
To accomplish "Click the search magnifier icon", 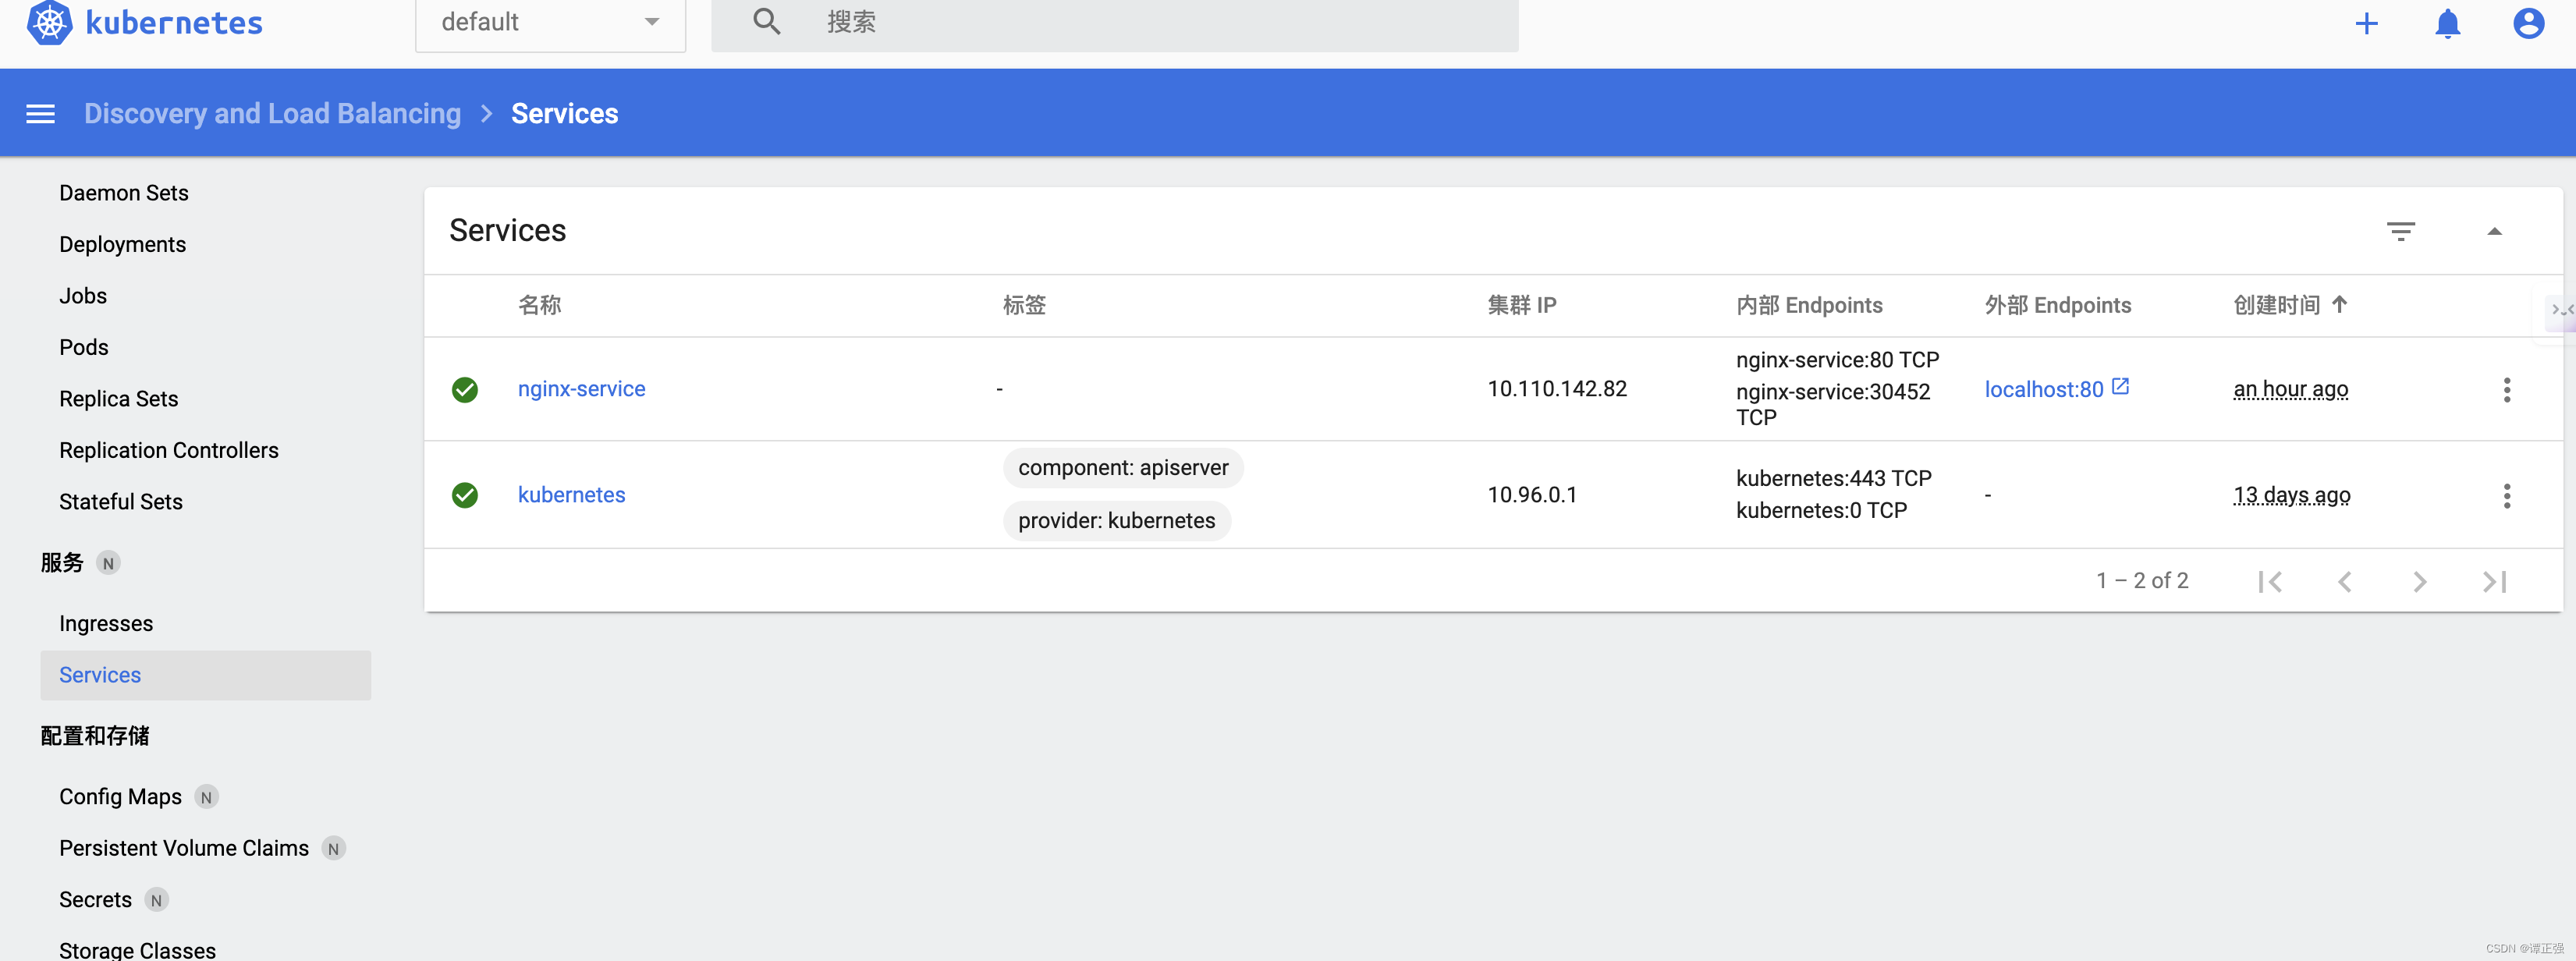I will (766, 21).
